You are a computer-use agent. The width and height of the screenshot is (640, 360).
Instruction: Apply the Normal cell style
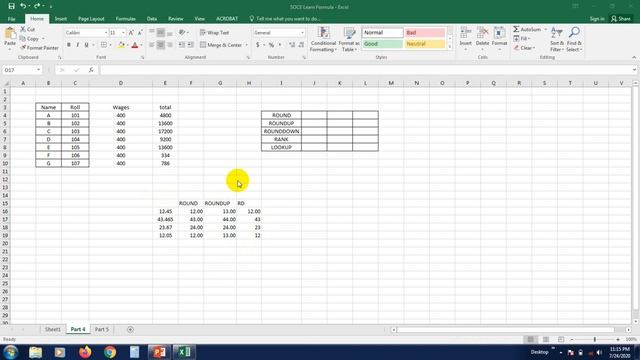[x=382, y=33]
